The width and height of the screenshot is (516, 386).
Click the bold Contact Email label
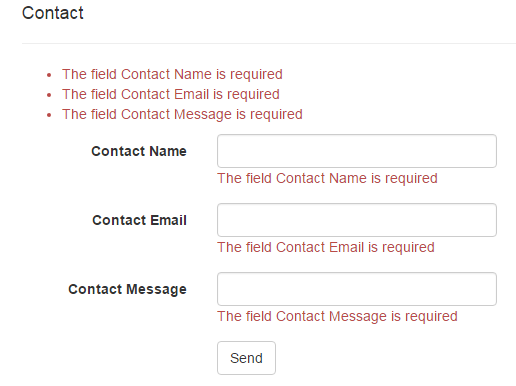coord(139,220)
